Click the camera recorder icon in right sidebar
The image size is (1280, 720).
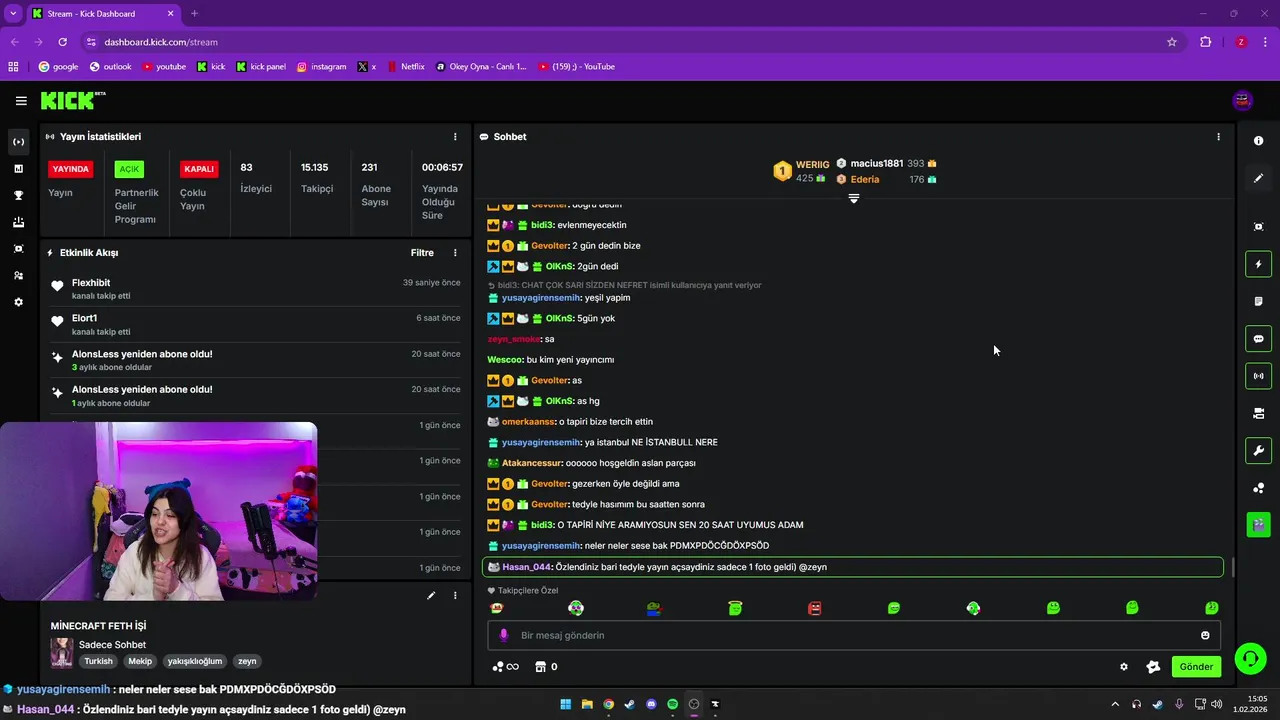pyautogui.click(x=1258, y=413)
